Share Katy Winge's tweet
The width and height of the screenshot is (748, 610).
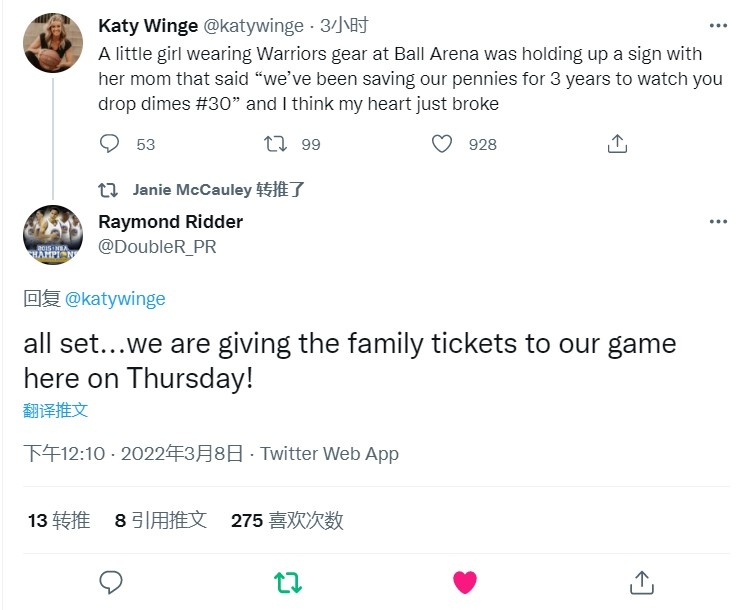617,144
